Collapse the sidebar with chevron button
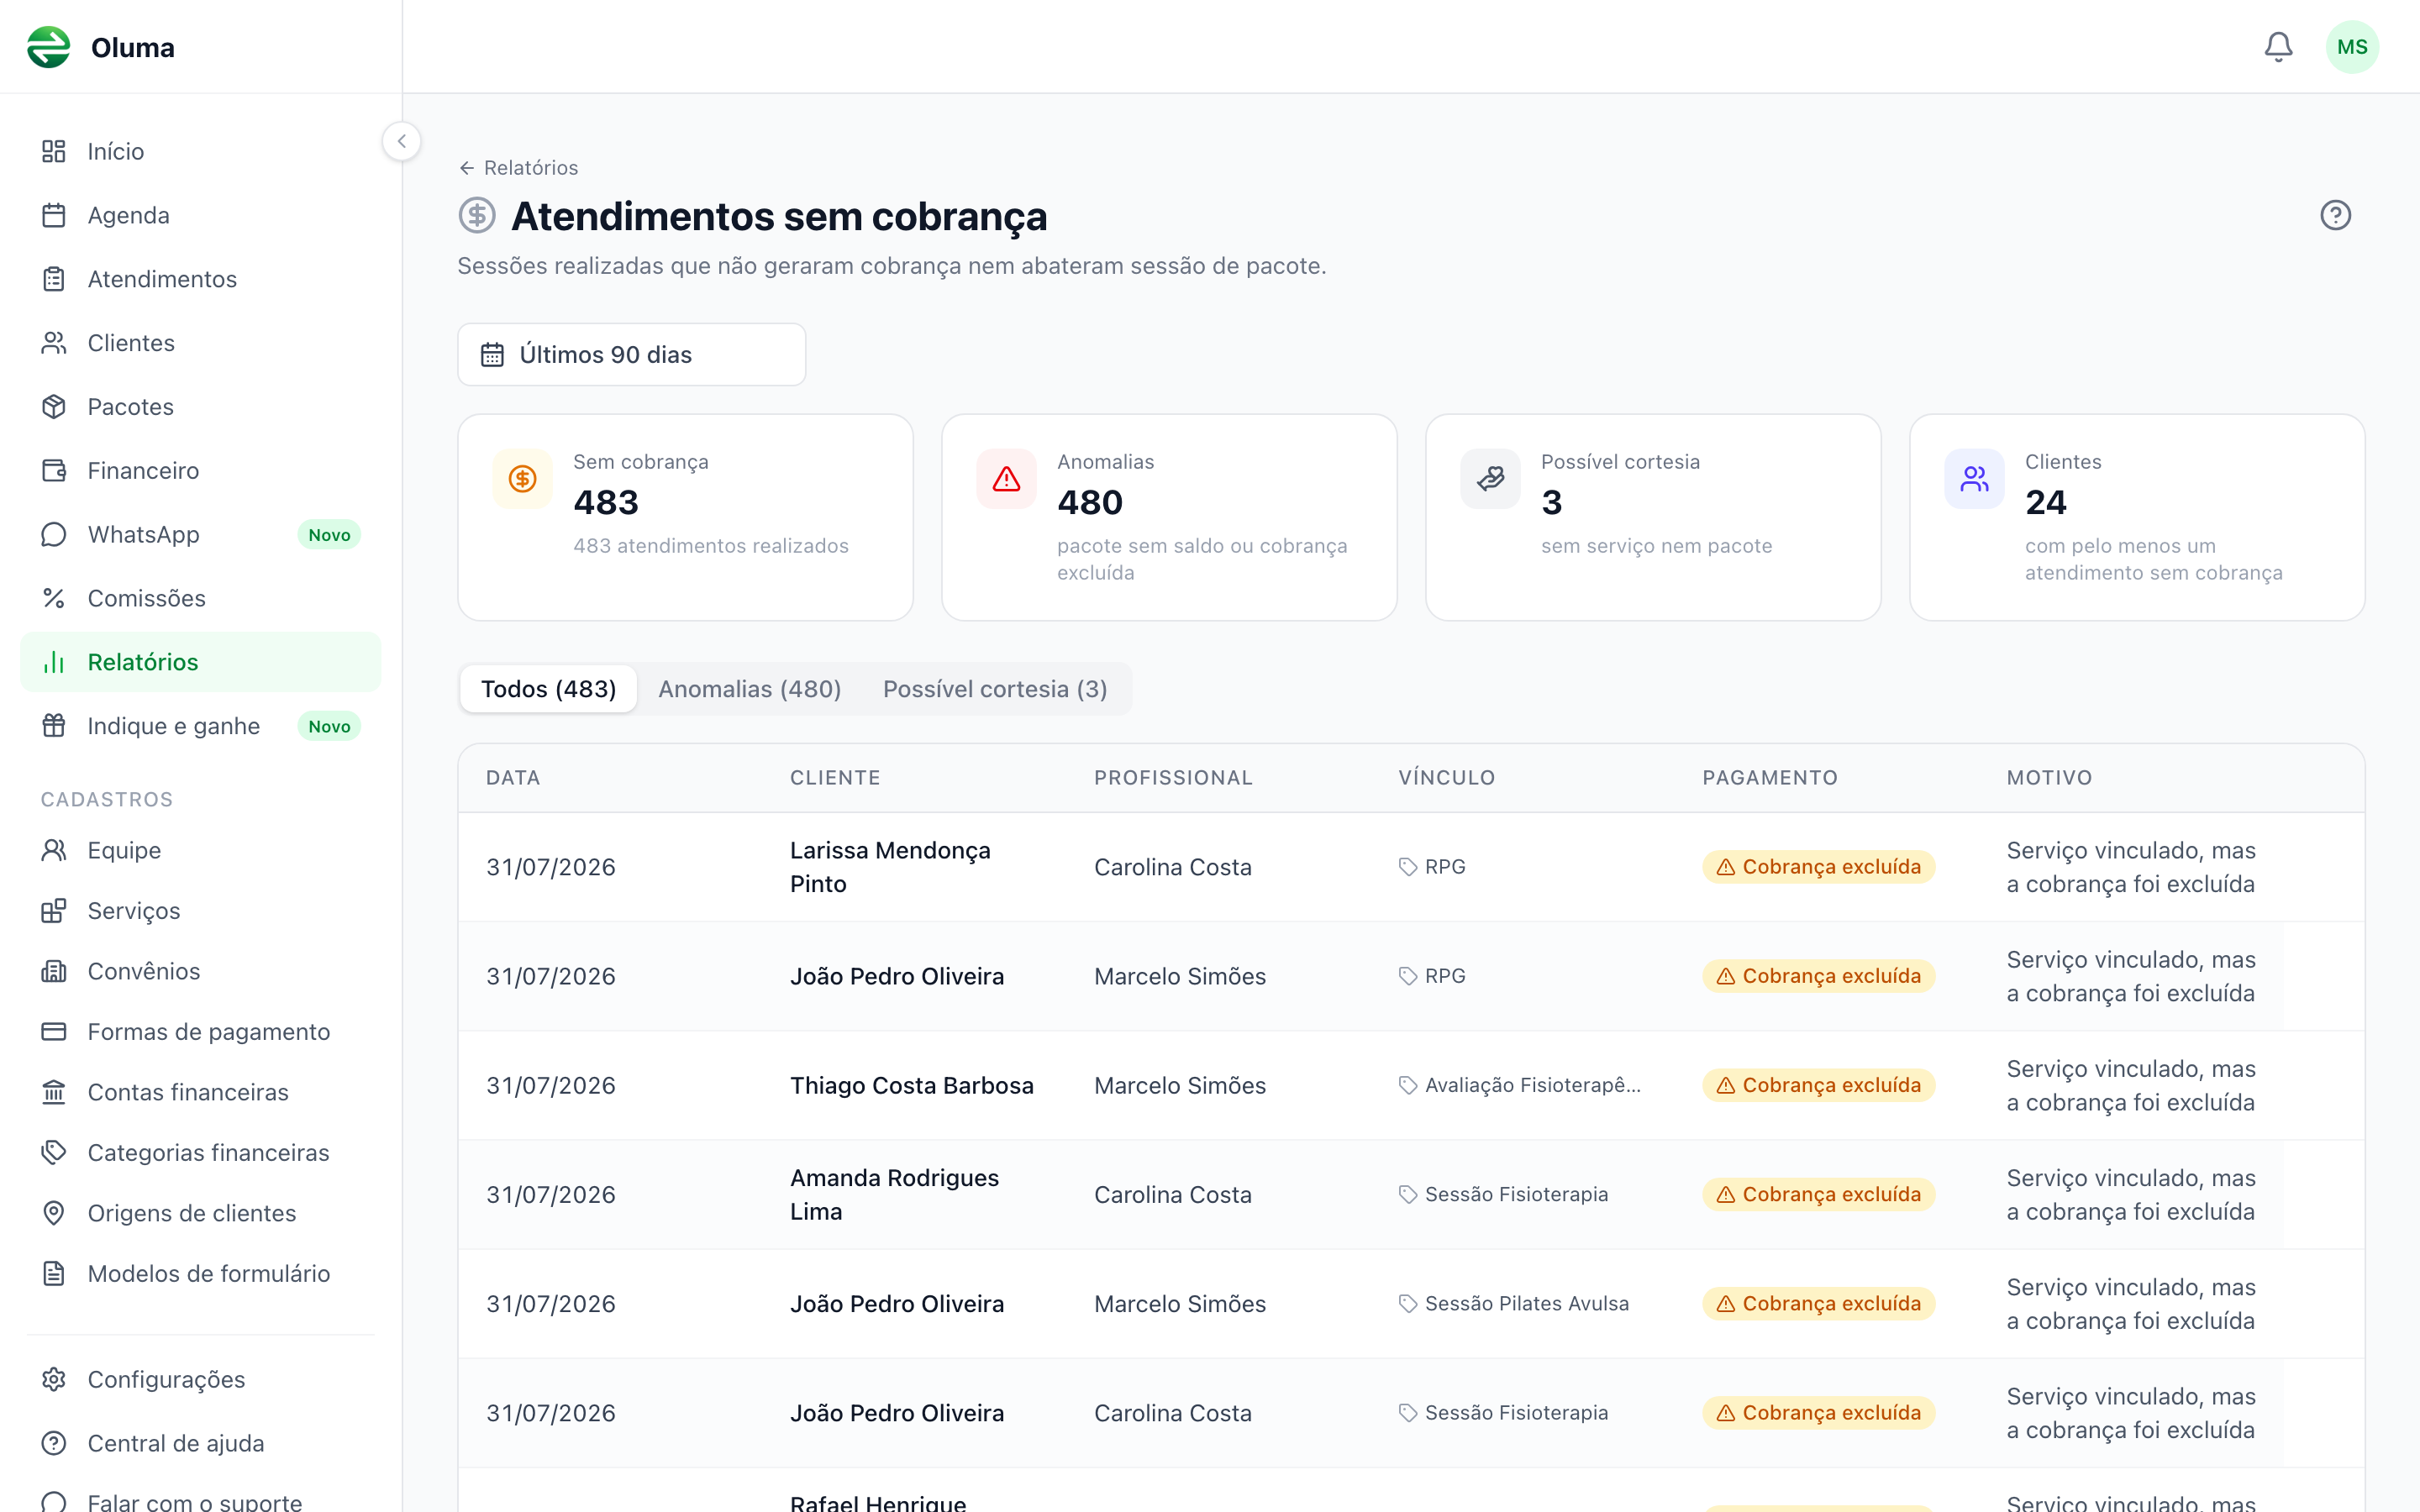Screen dimensions: 2420x1512 coord(402,141)
